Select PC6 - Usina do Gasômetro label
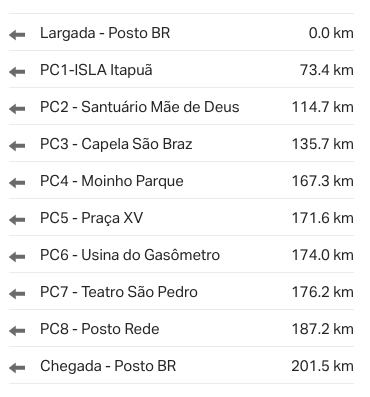Image resolution: width=370 pixels, height=397 pixels. pos(130,255)
